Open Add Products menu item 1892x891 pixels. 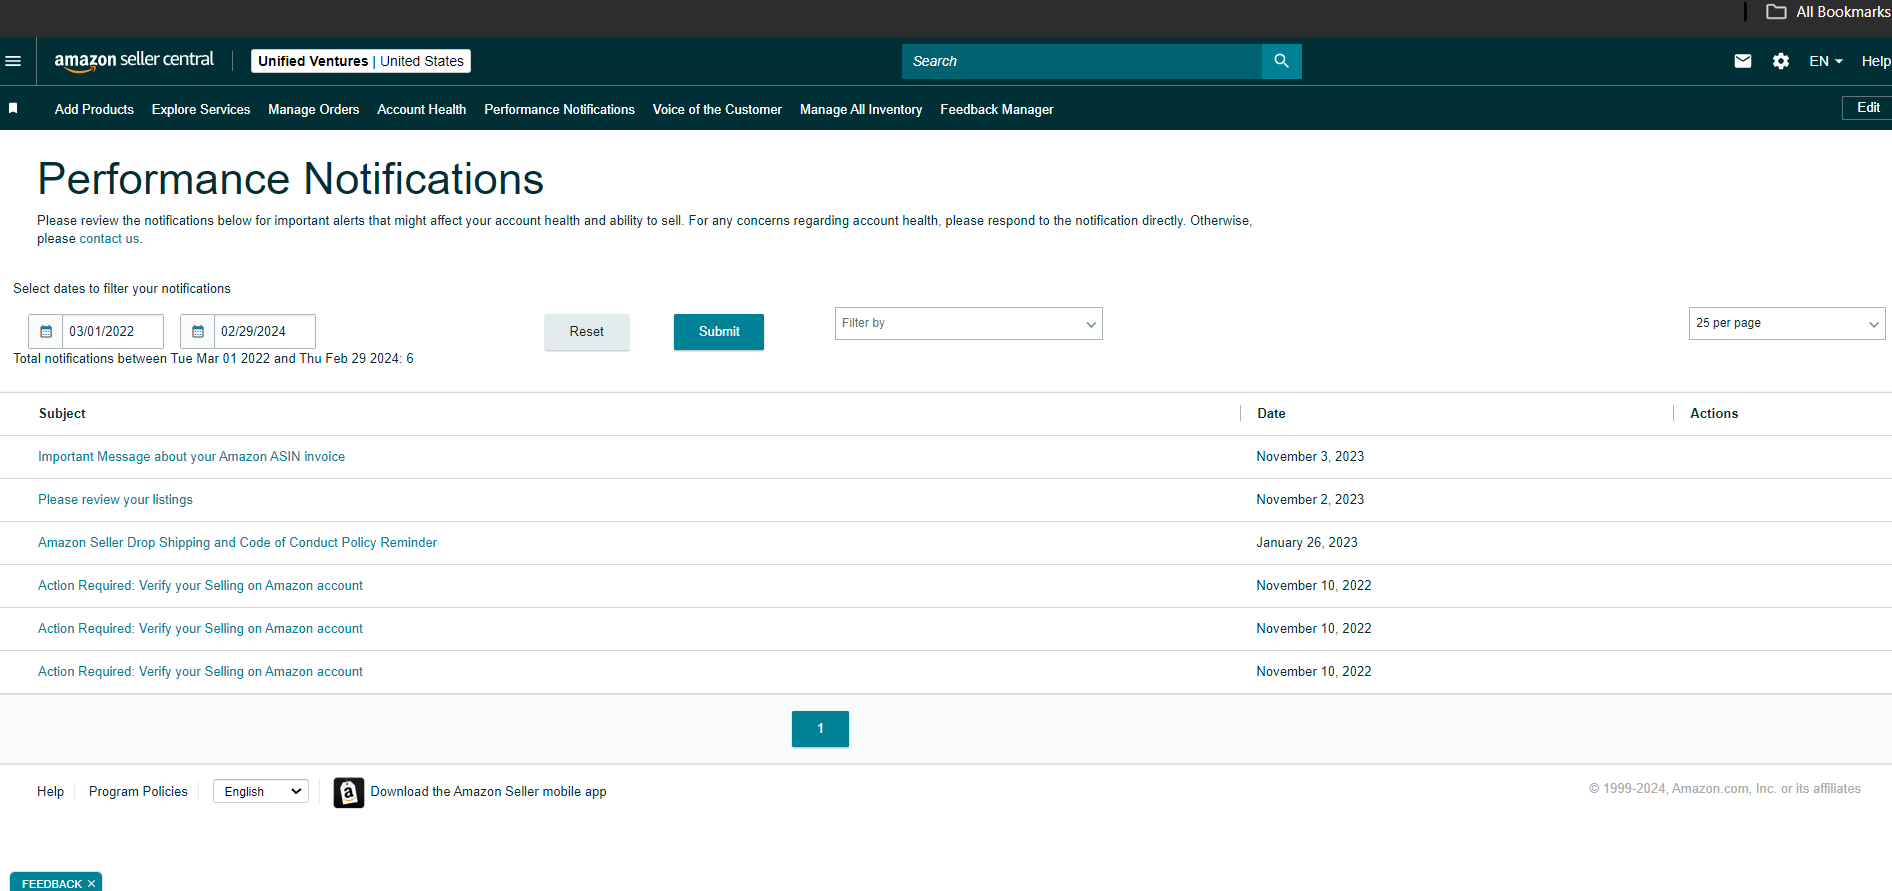pyautogui.click(x=94, y=109)
